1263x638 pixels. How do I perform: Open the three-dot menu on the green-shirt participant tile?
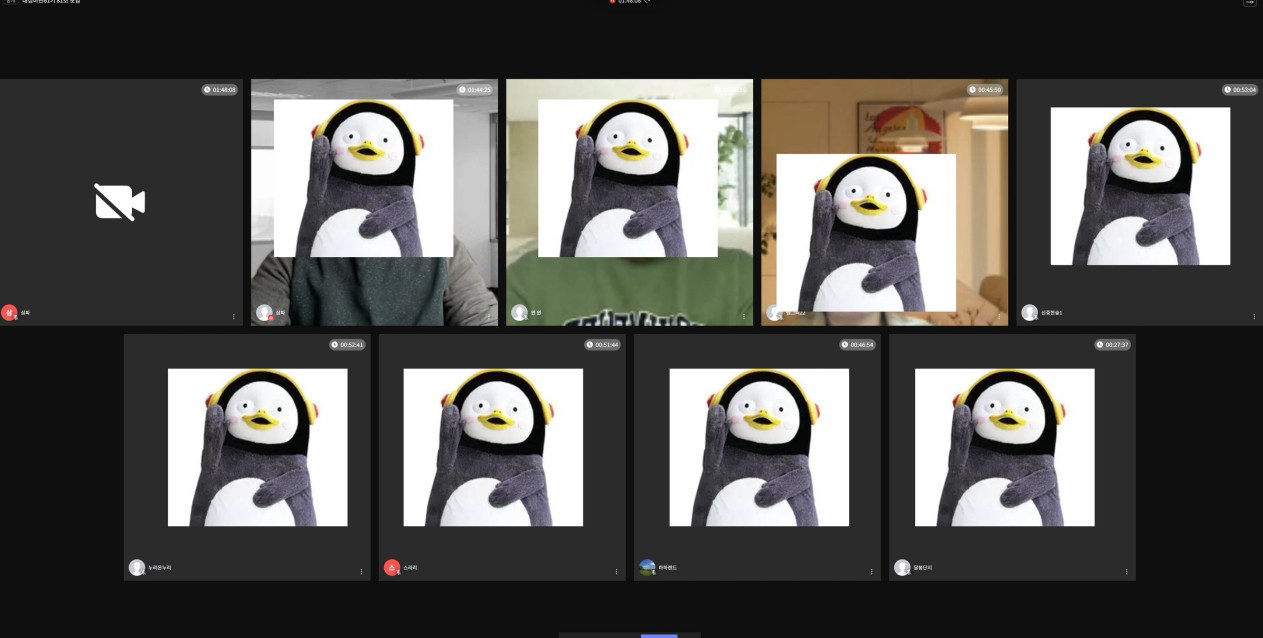[744, 316]
